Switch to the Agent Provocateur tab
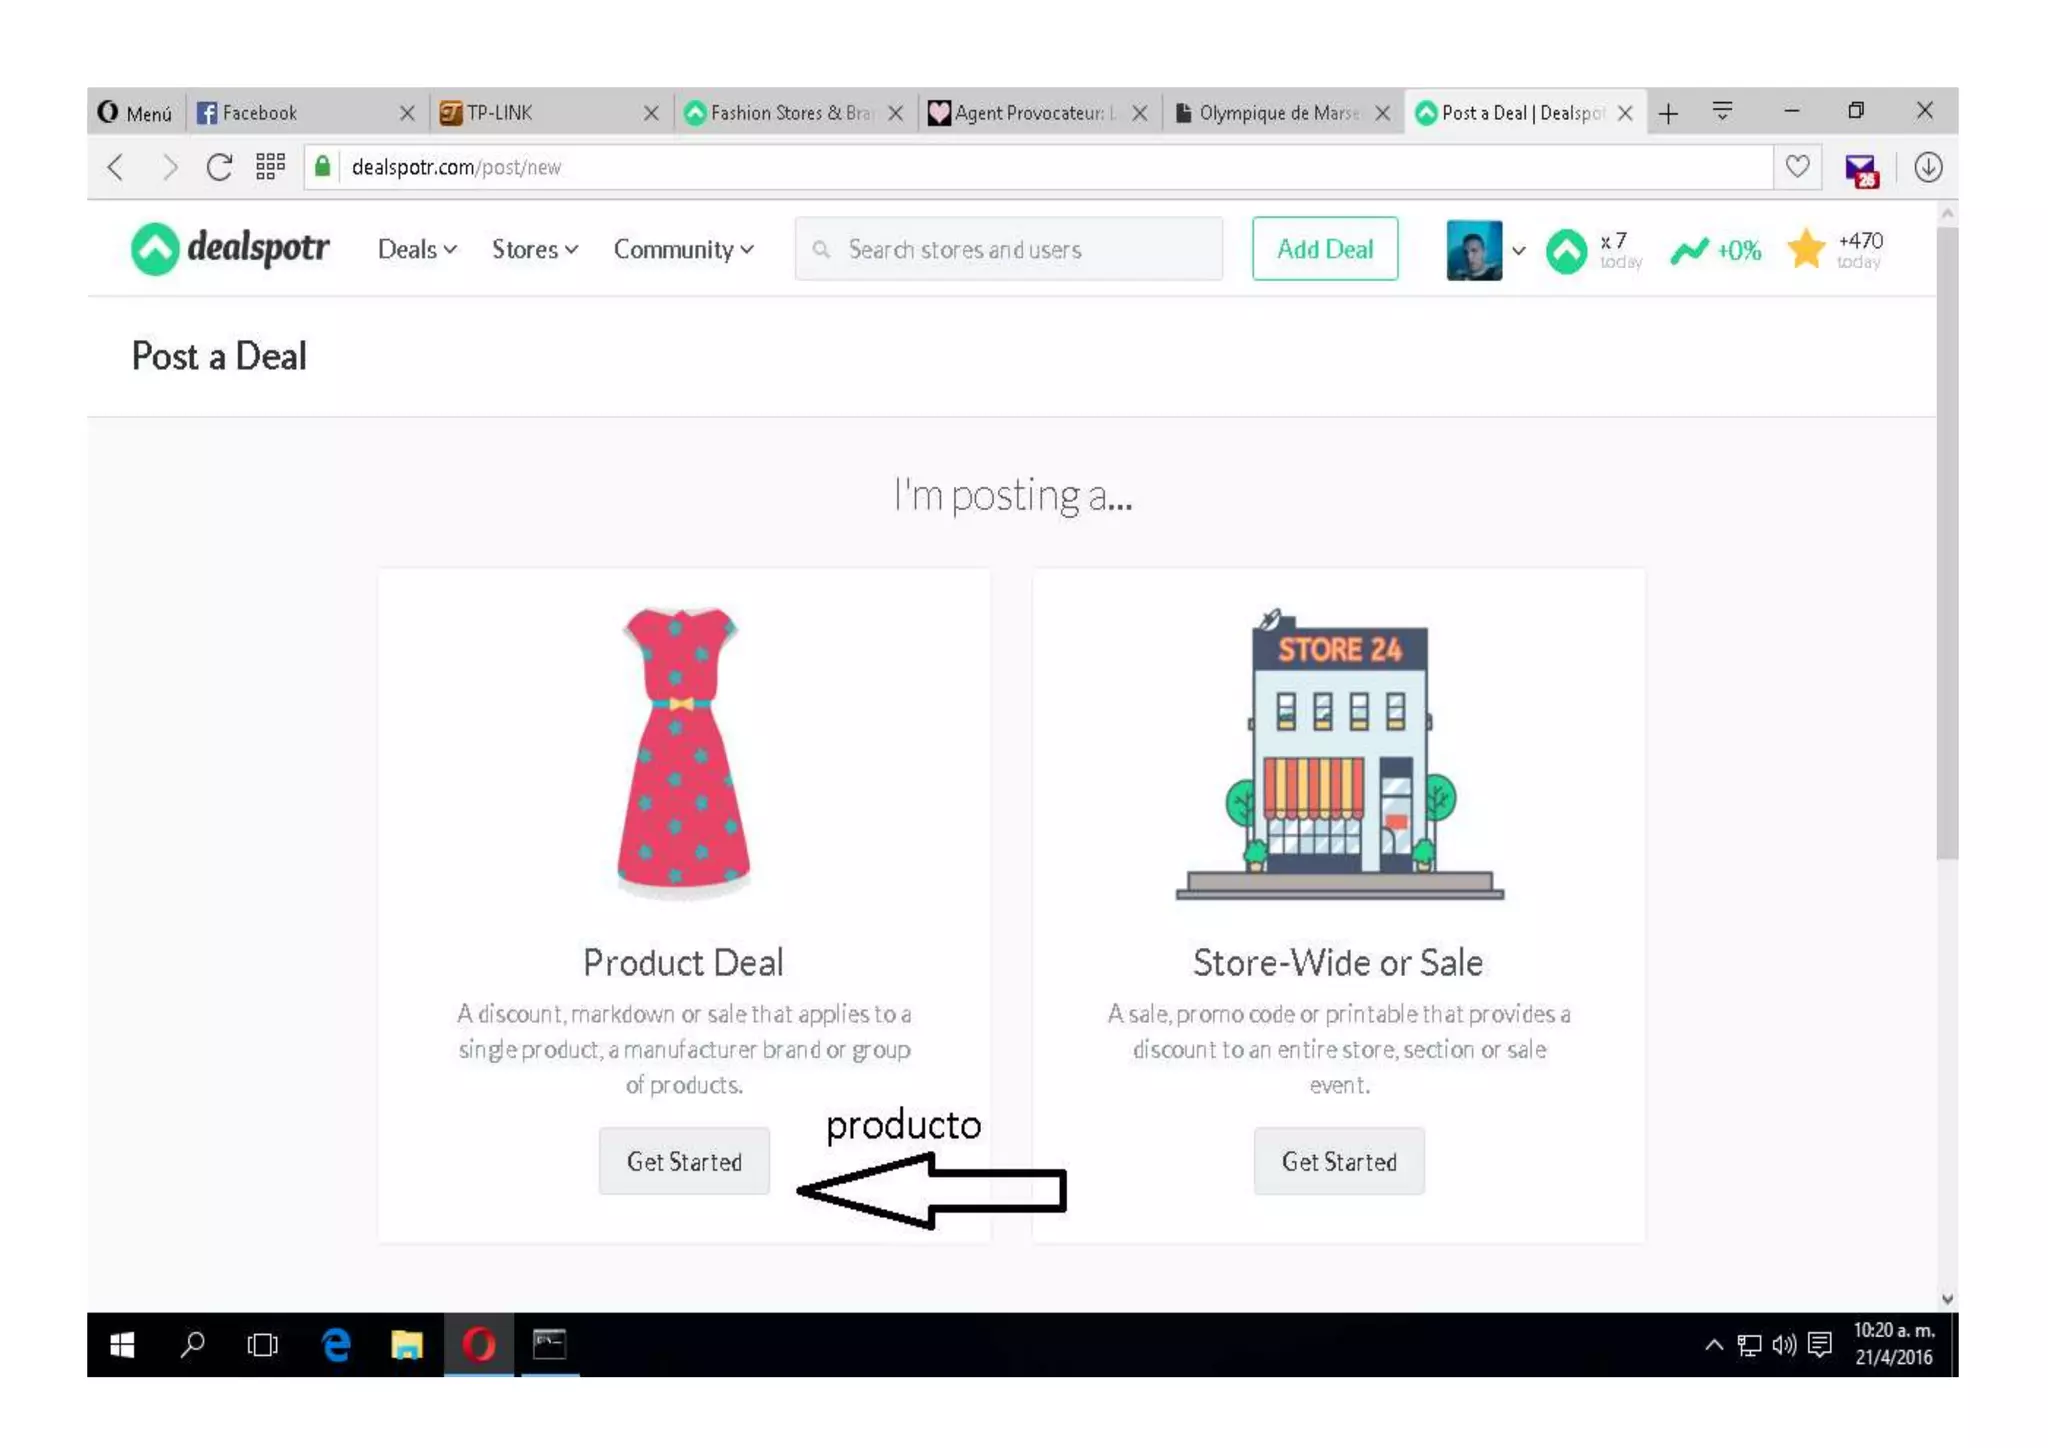This screenshot has height=1448, width=2048. click(x=1028, y=113)
